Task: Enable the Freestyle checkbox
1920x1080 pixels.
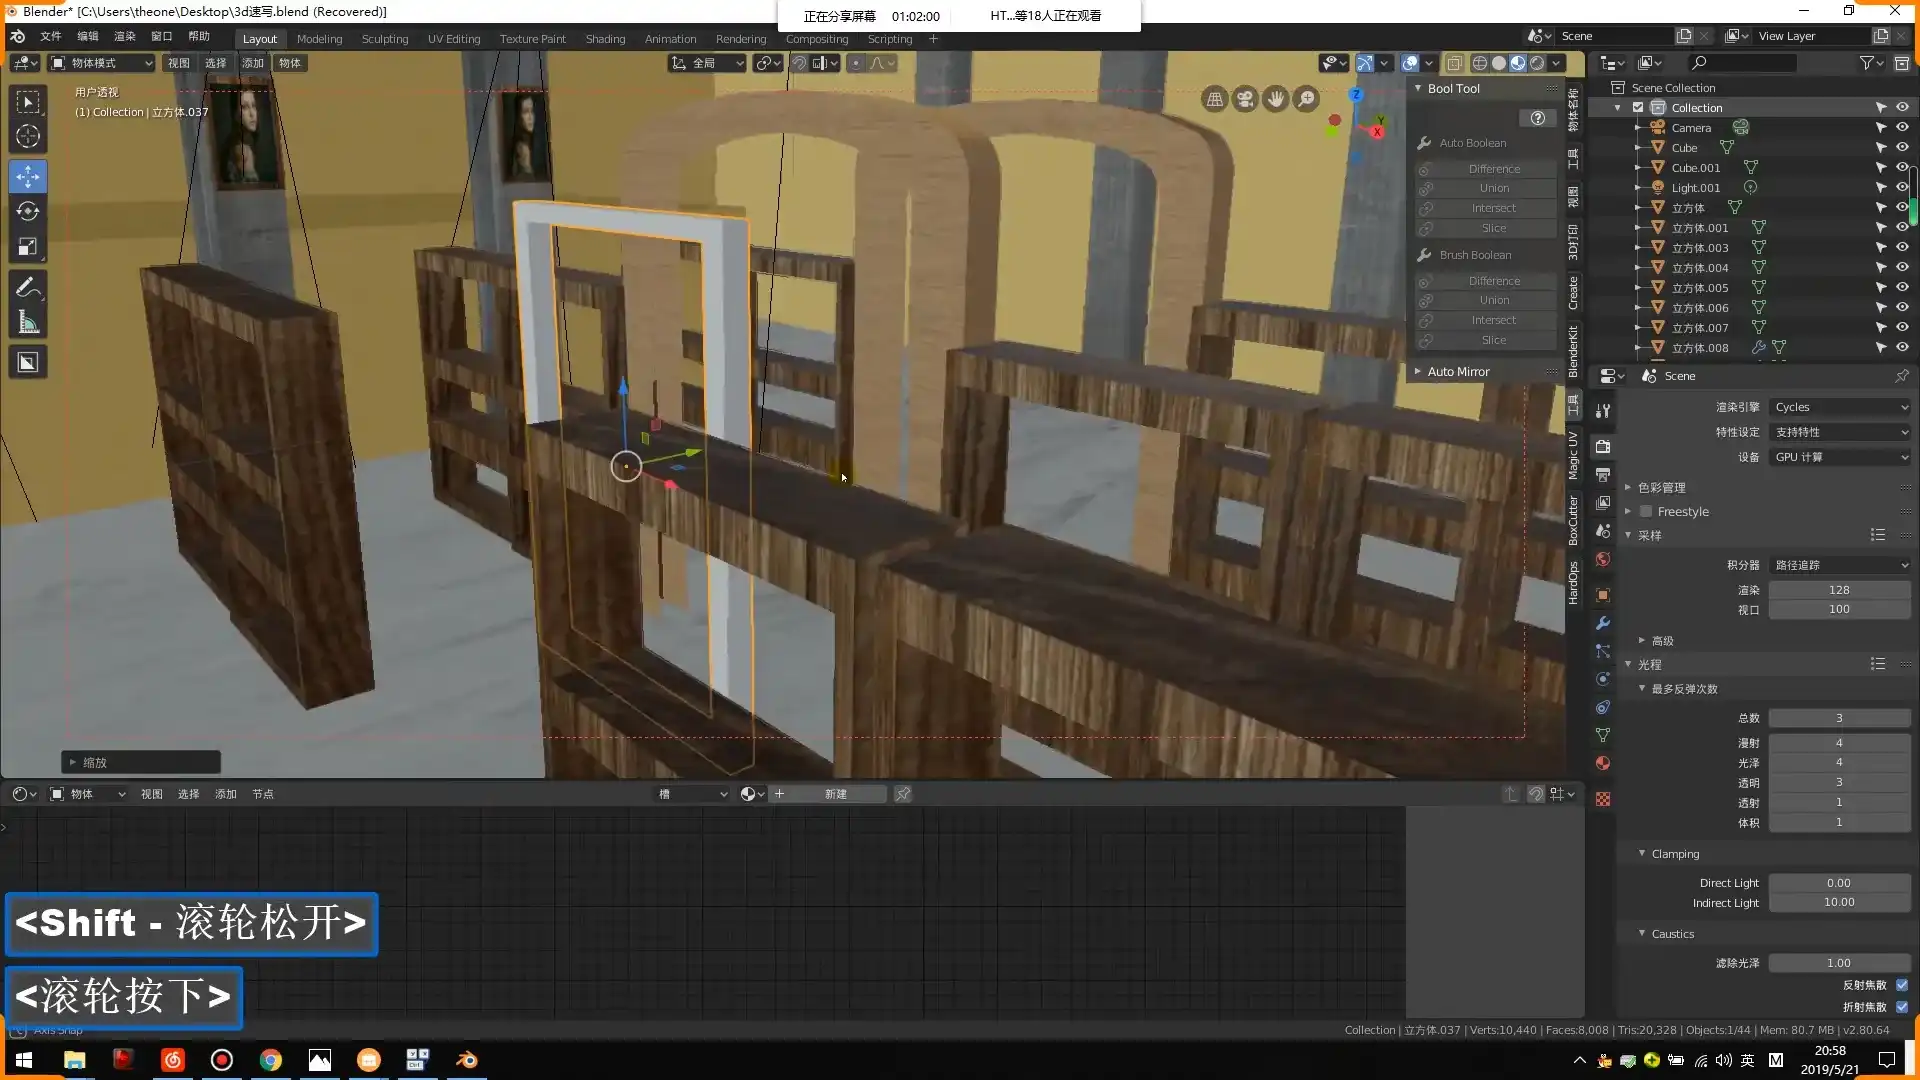Action: (1646, 512)
